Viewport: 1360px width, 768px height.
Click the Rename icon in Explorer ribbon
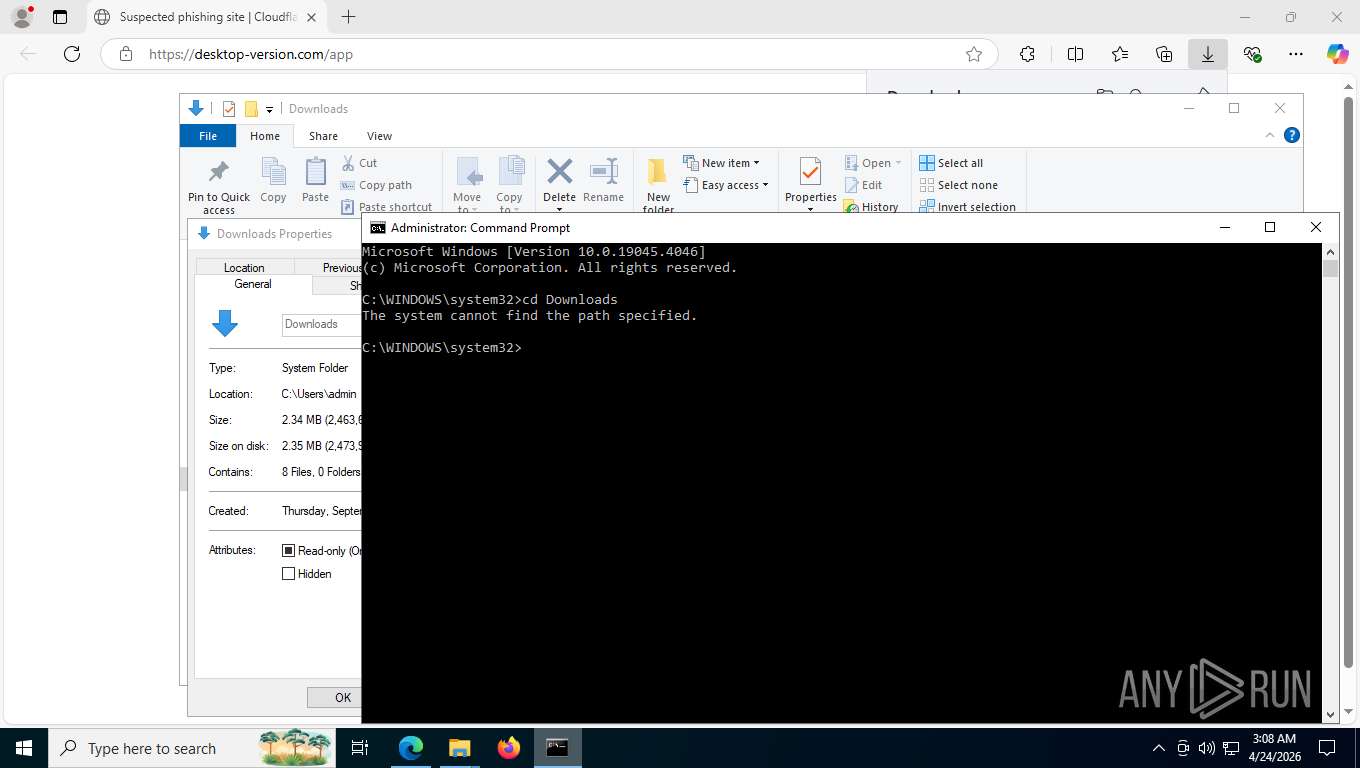pyautogui.click(x=603, y=181)
